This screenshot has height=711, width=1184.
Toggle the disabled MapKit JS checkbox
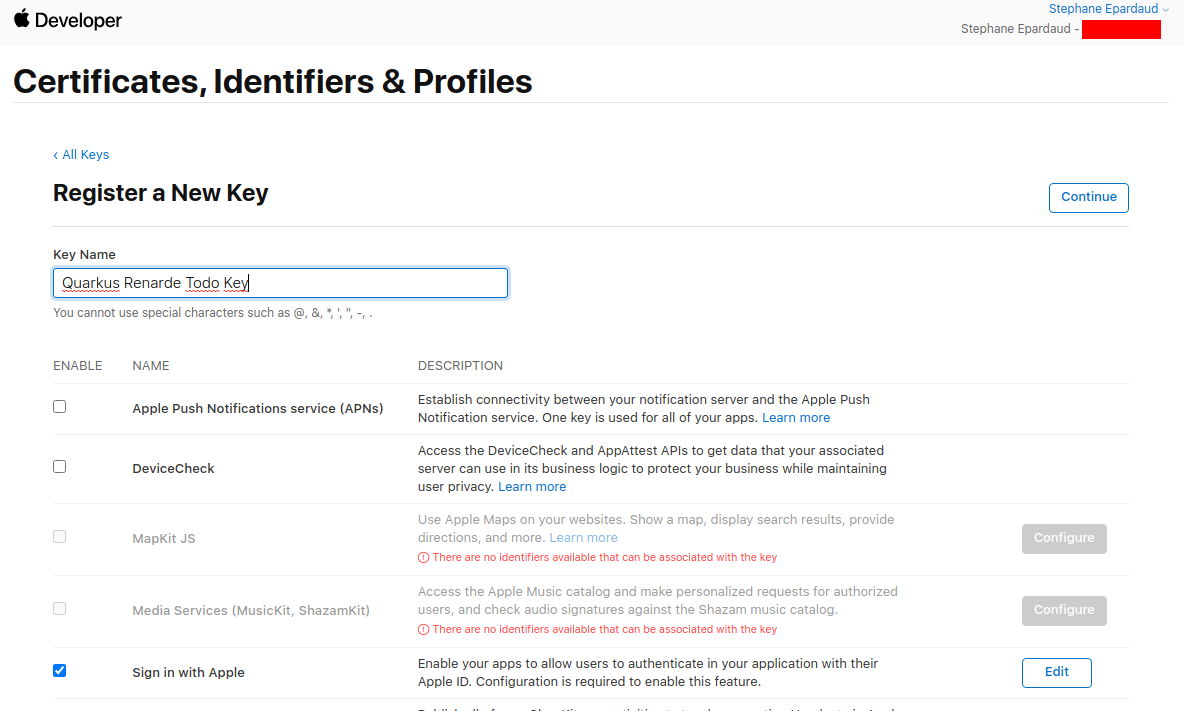coord(60,537)
